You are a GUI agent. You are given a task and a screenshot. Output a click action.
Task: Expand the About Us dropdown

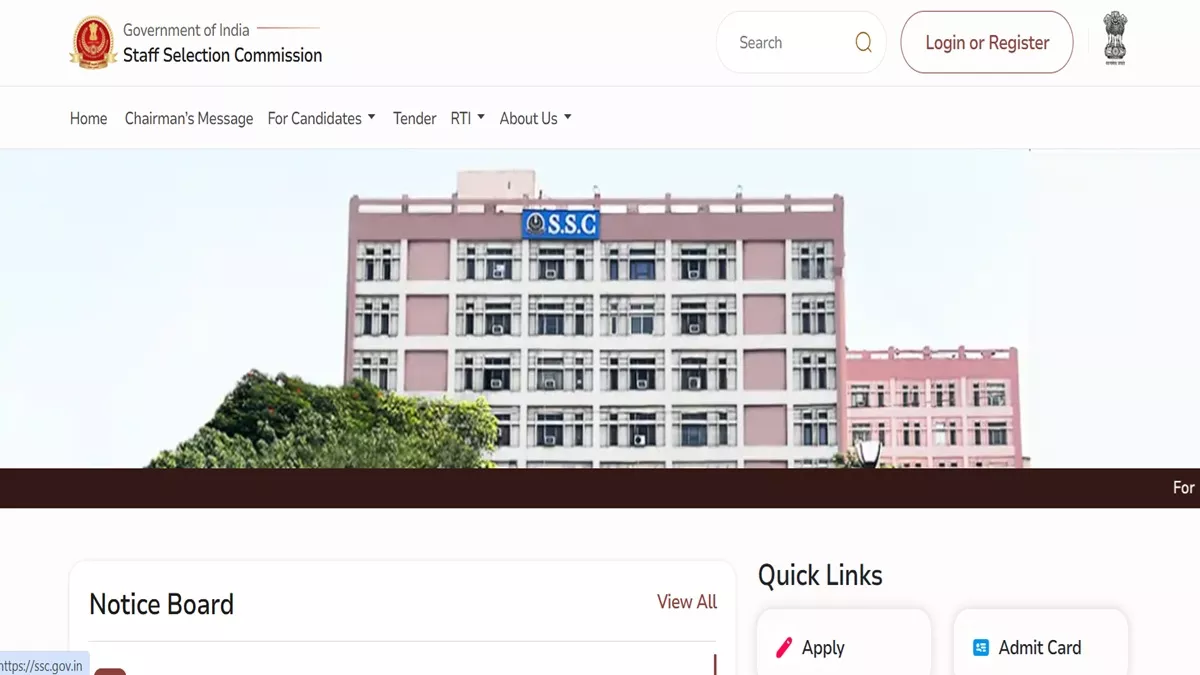coord(535,118)
